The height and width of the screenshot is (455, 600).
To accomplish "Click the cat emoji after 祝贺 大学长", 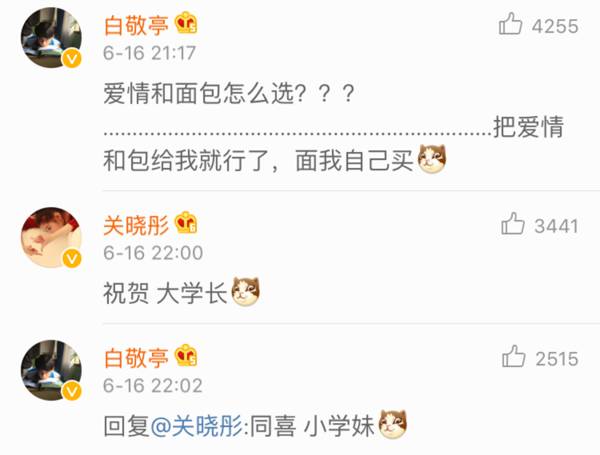I will pyautogui.click(x=246, y=292).
